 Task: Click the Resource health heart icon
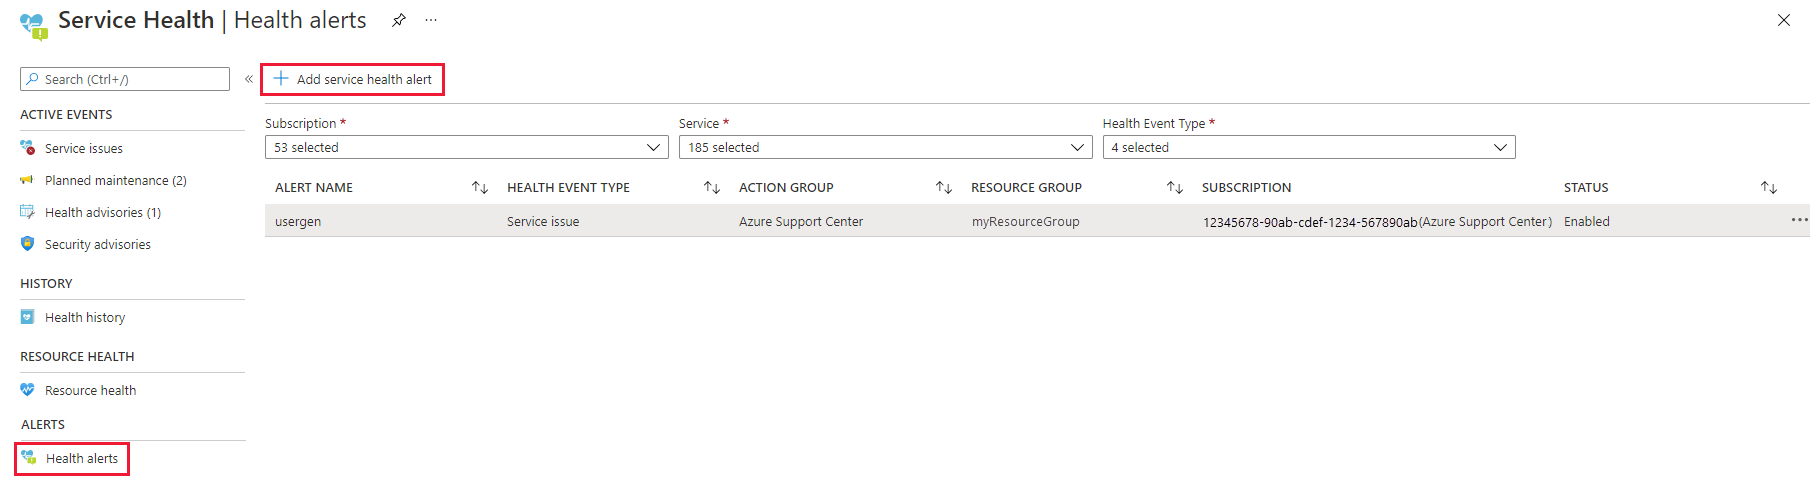click(28, 390)
